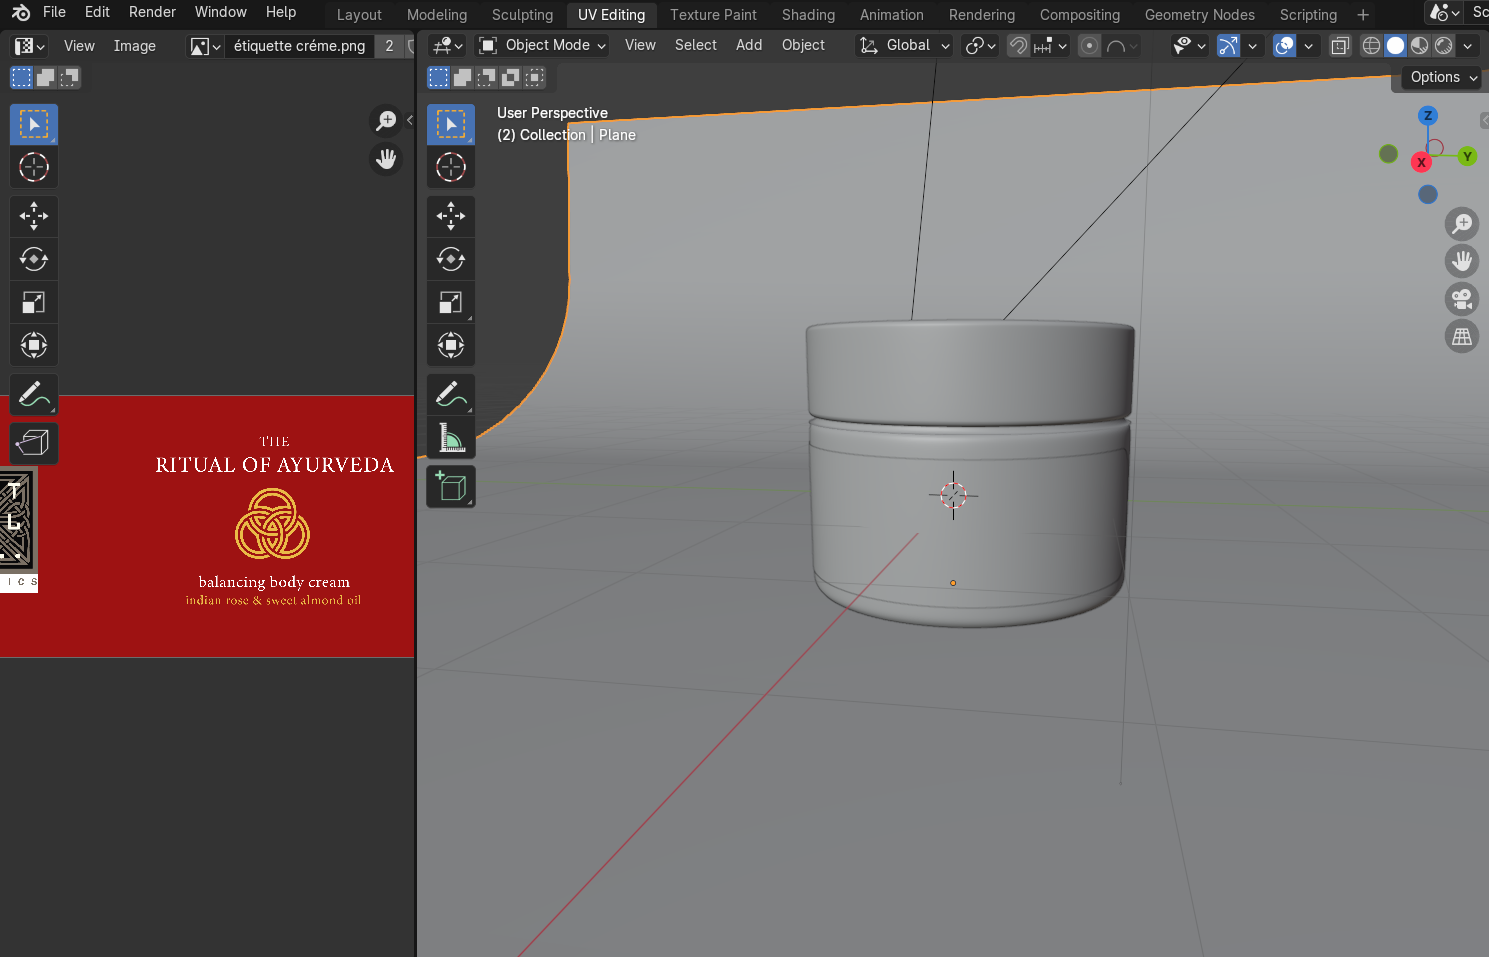This screenshot has width=1489, height=957.
Task: Click the X axis on navigation gizmo
Action: click(x=1421, y=162)
